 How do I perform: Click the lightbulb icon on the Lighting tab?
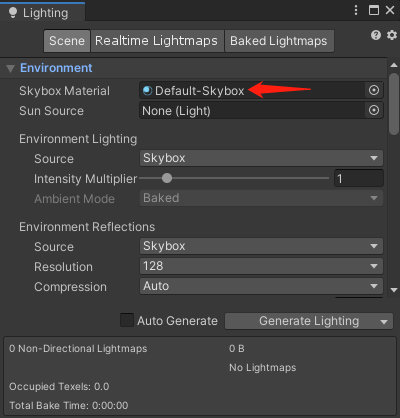coord(13,13)
